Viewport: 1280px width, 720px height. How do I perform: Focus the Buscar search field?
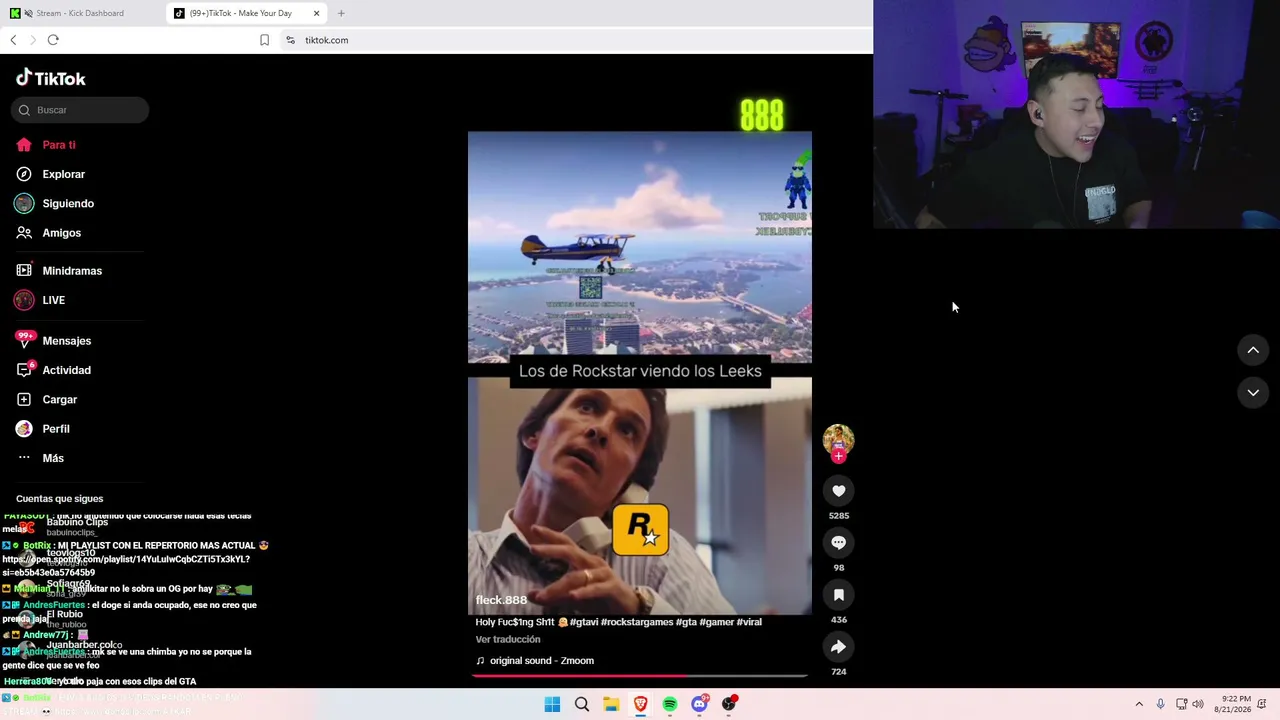80,110
